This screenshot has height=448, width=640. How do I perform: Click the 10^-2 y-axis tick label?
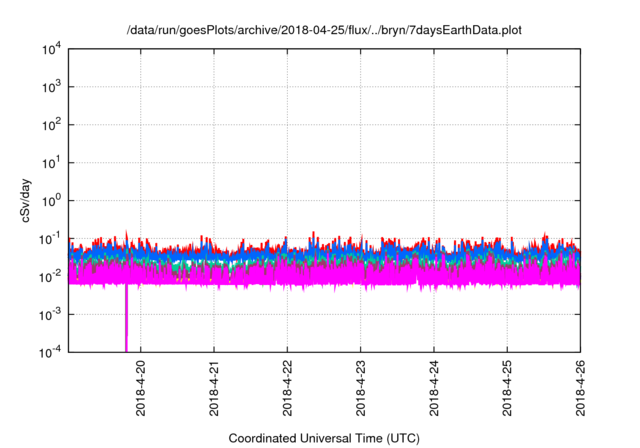click(50, 277)
